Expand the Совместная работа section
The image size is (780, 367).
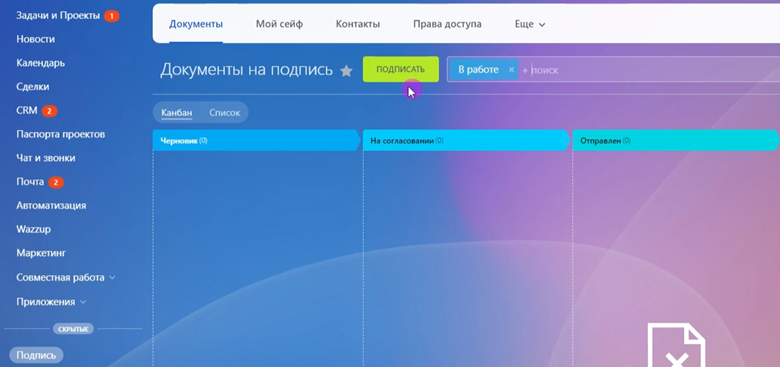point(66,277)
